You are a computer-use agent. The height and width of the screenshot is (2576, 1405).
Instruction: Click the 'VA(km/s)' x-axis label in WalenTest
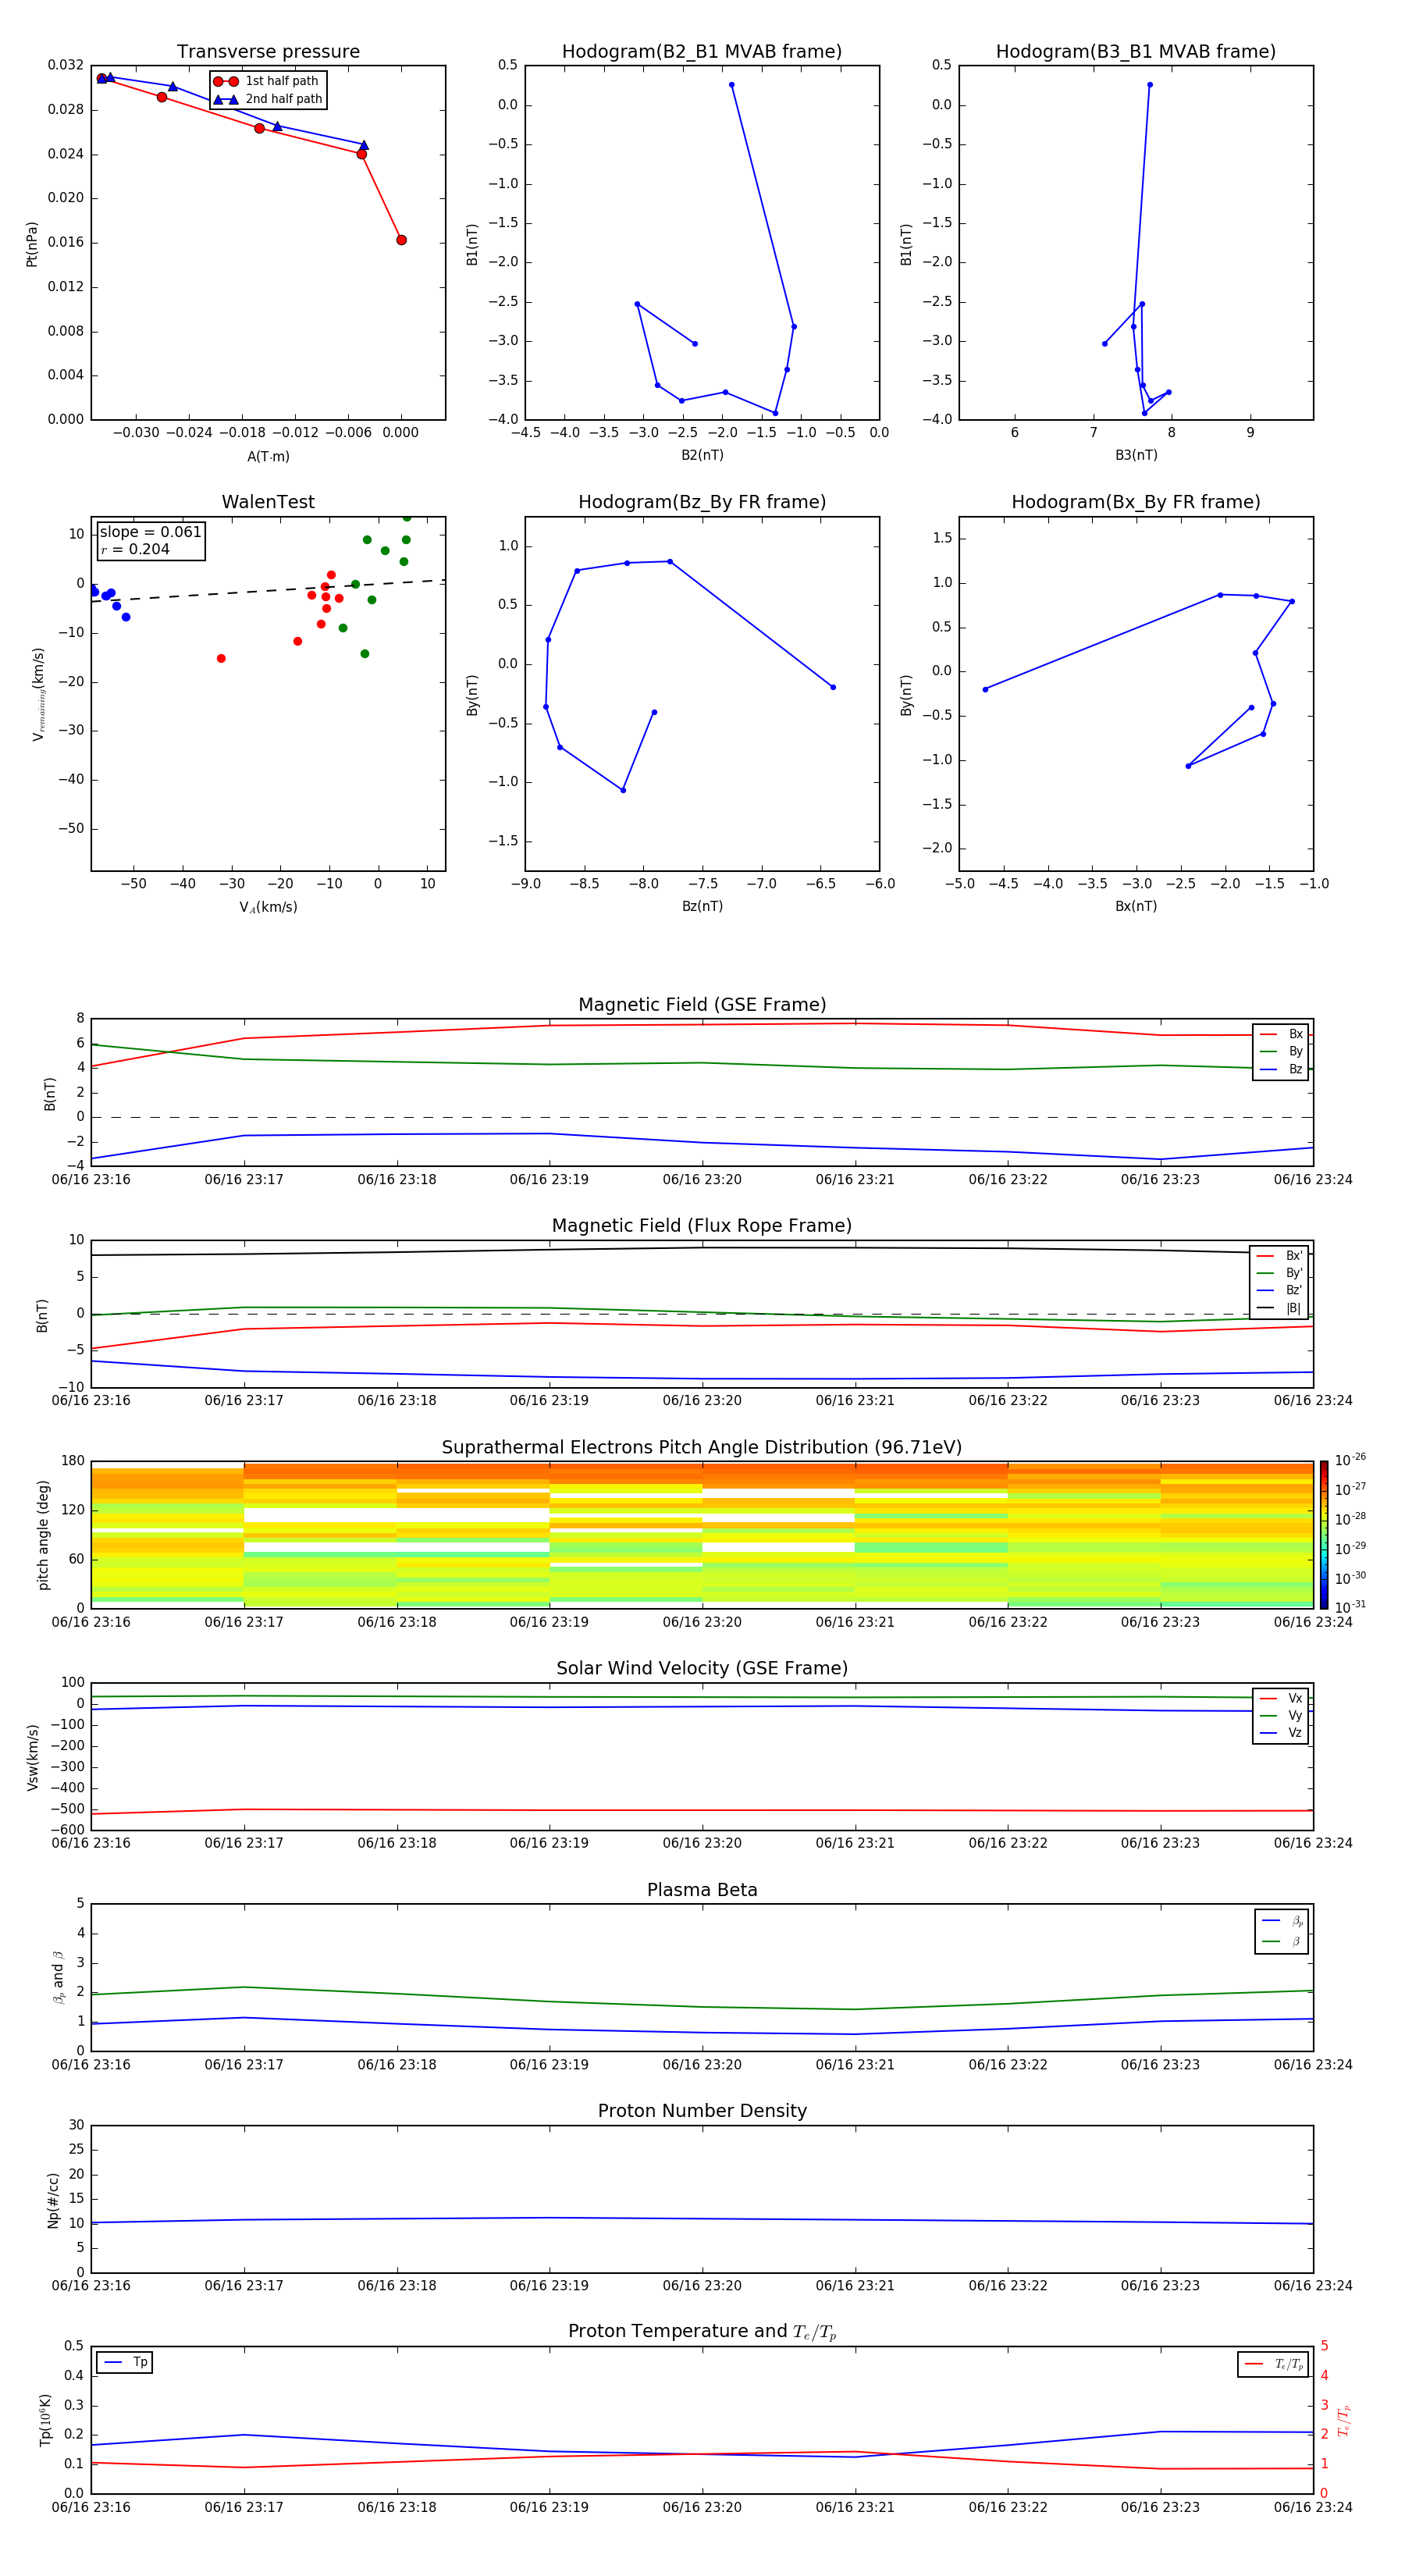[x=268, y=907]
